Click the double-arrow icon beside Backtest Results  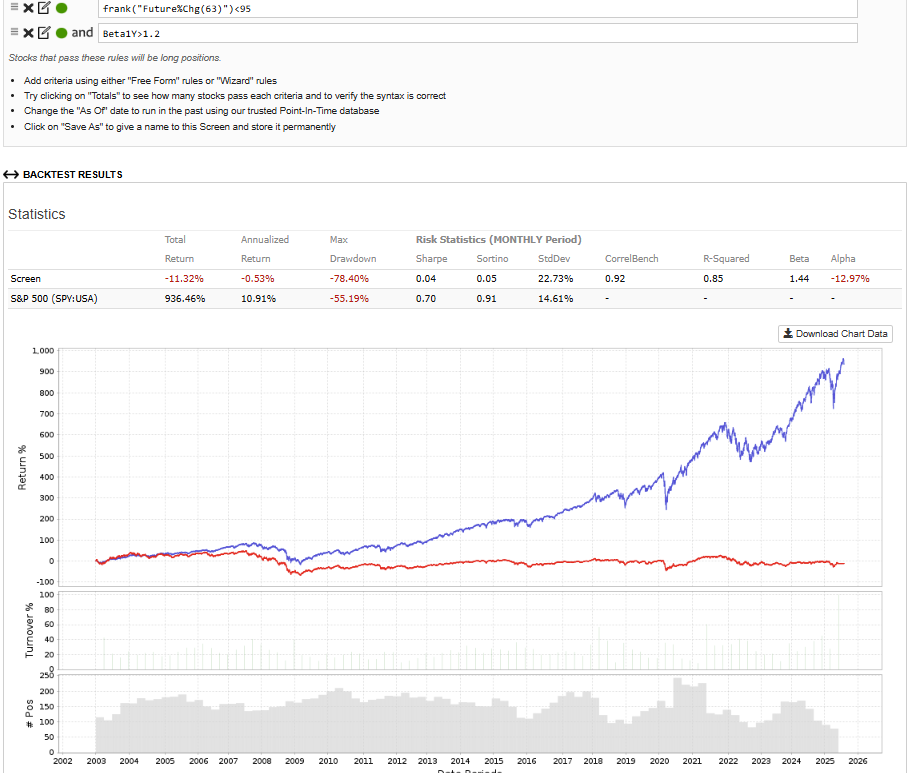(11, 175)
